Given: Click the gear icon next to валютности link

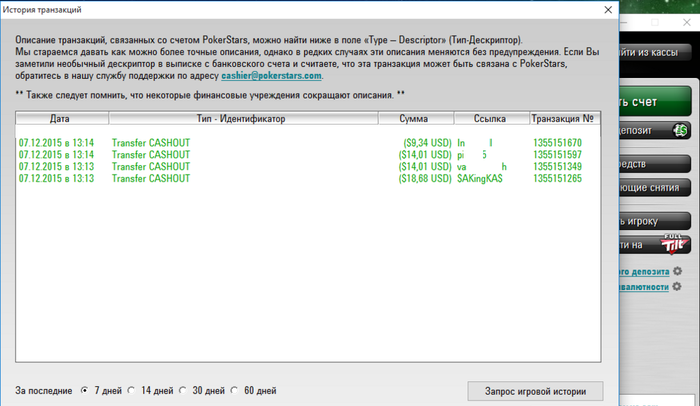Looking at the screenshot, I should pyautogui.click(x=677, y=286).
